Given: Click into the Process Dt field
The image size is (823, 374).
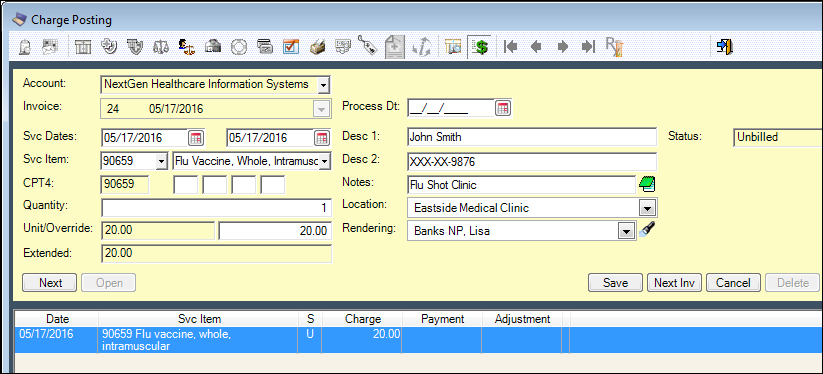Looking at the screenshot, I should pyautogui.click(x=451, y=108).
